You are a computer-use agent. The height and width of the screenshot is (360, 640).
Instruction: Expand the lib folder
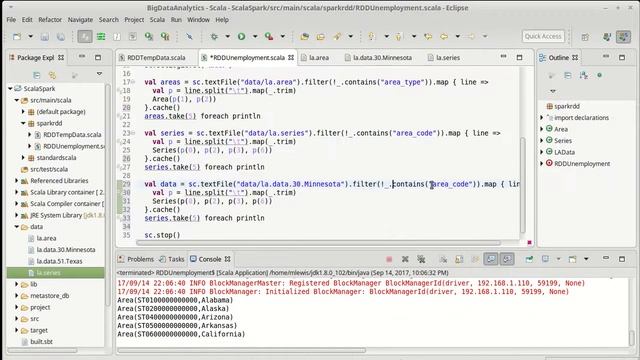pos(17,284)
